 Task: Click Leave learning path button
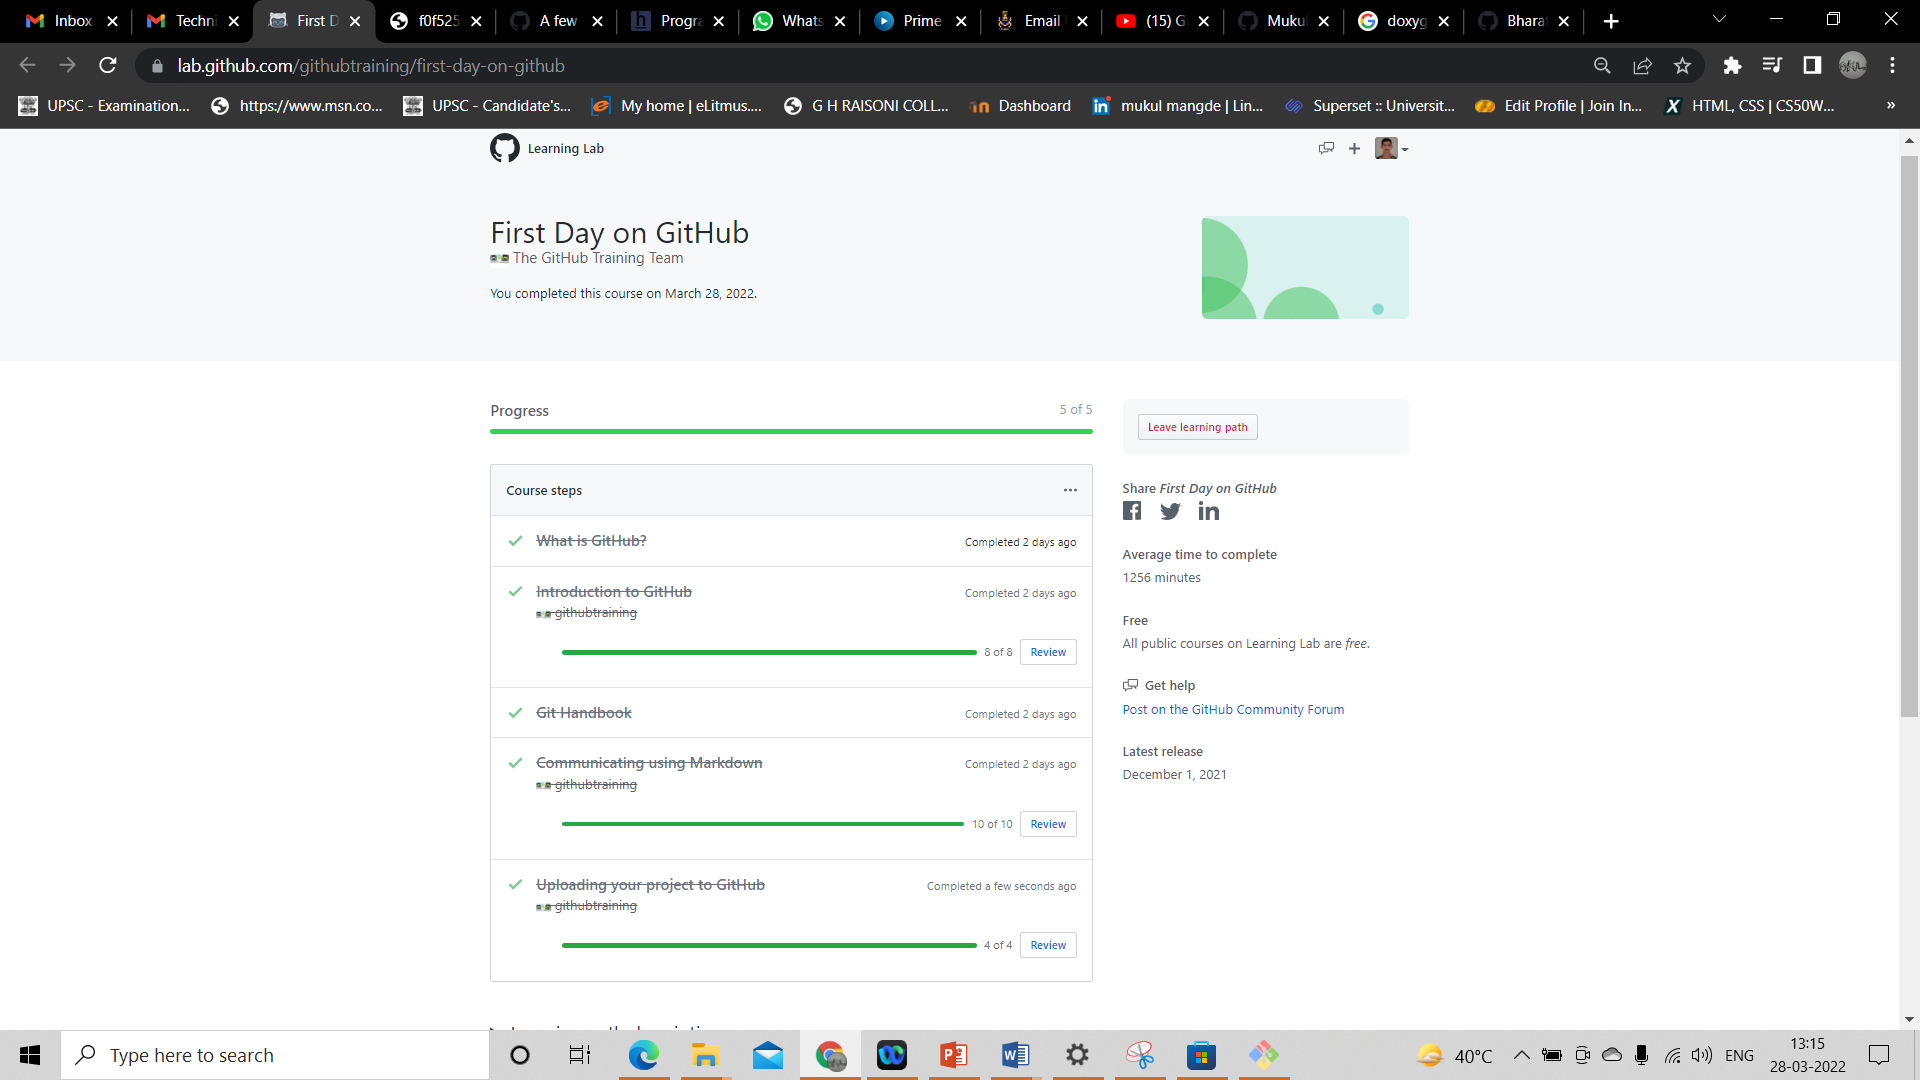pyautogui.click(x=1197, y=427)
